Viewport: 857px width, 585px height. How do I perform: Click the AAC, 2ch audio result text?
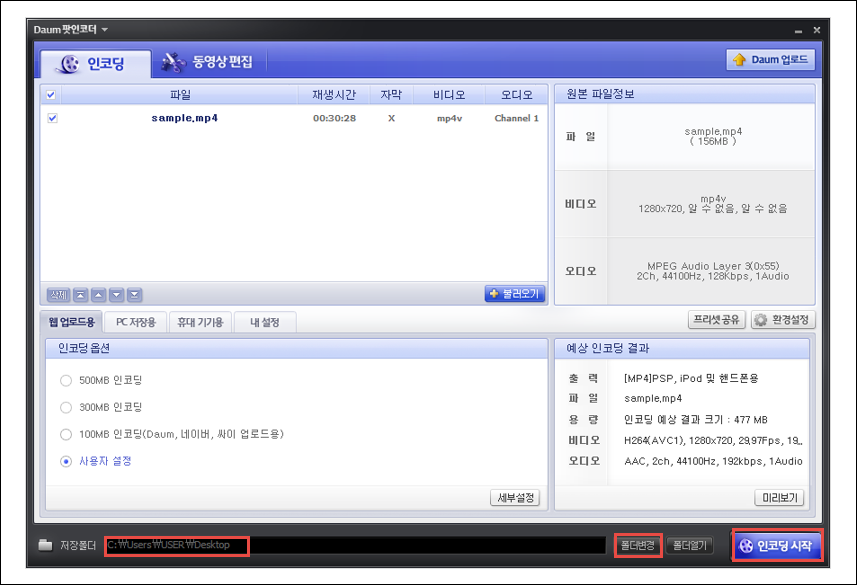[x=713, y=461]
